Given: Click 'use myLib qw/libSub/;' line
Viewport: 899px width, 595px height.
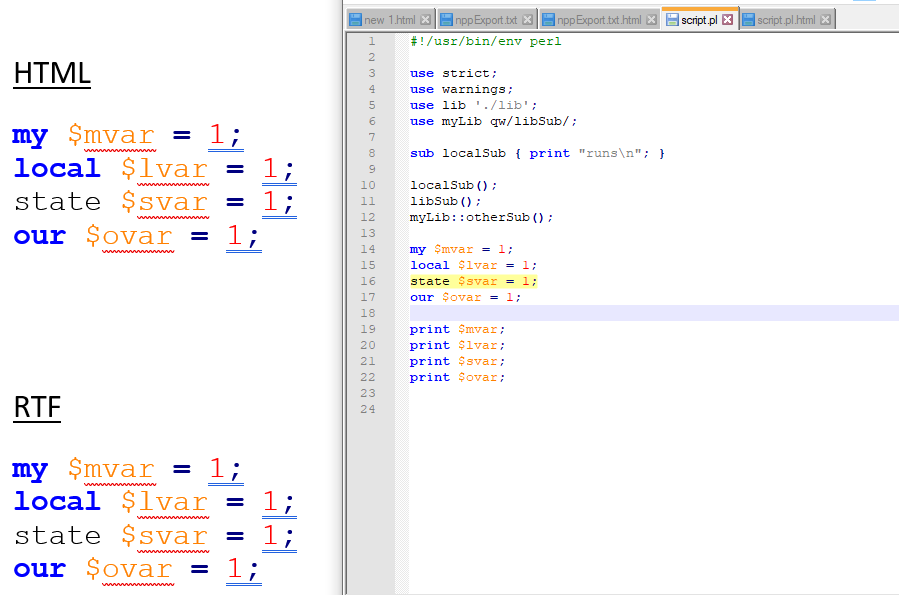Looking at the screenshot, I should point(494,122).
